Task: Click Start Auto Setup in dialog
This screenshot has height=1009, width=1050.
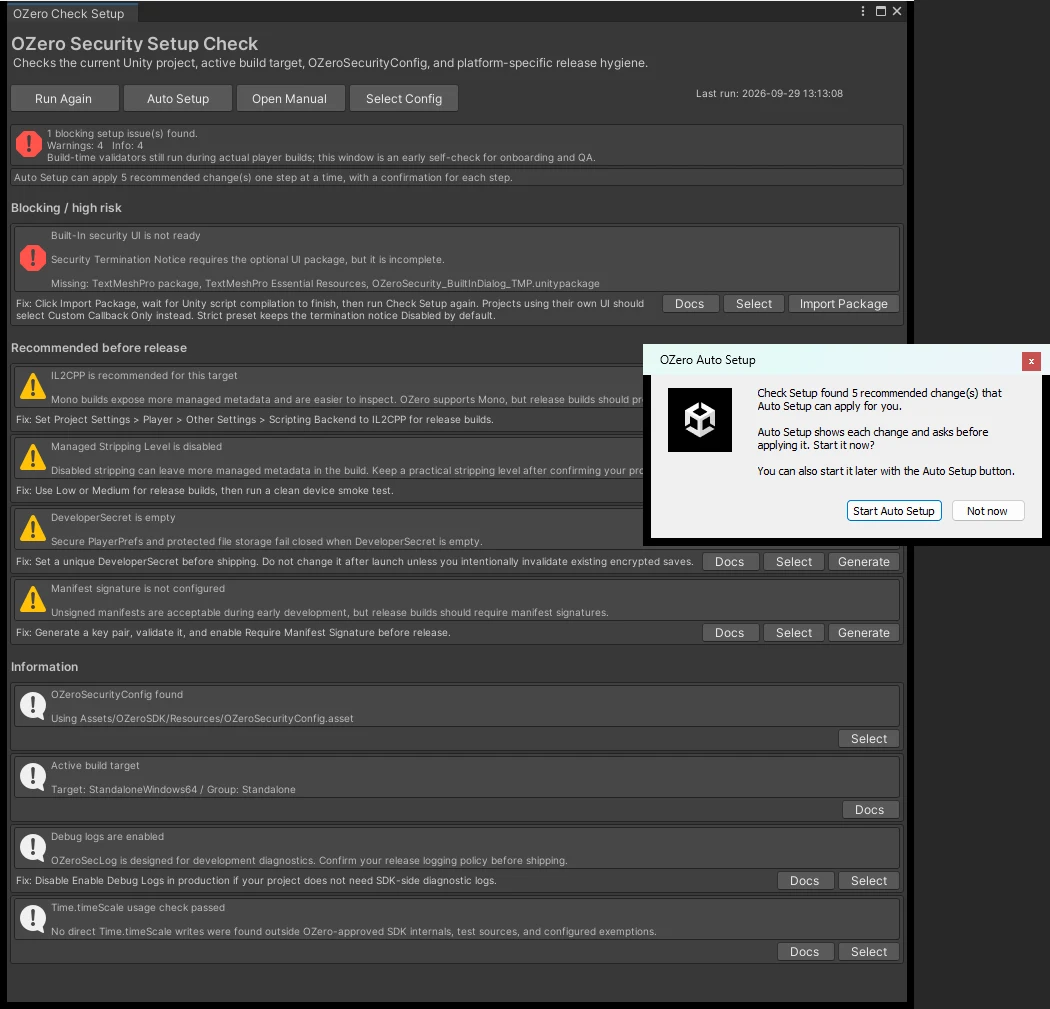Action: 894,511
